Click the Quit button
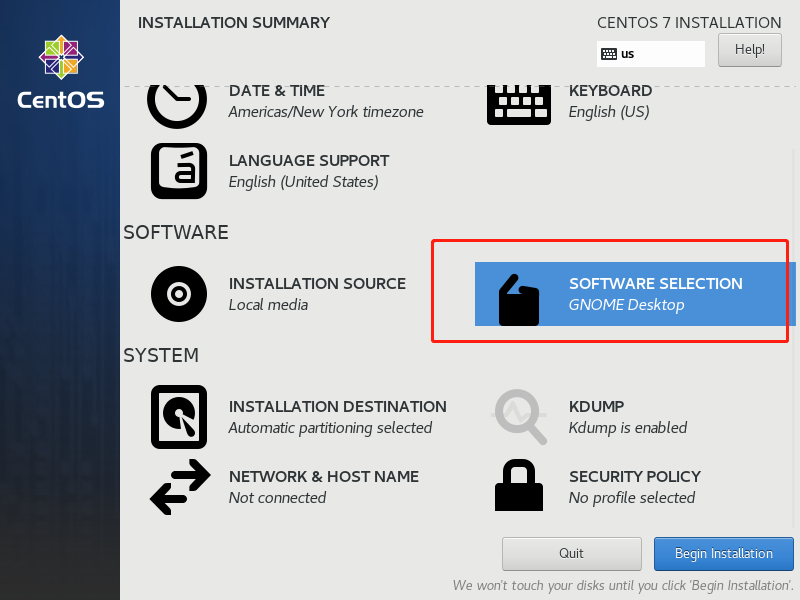The width and height of the screenshot is (800, 600). (571, 554)
